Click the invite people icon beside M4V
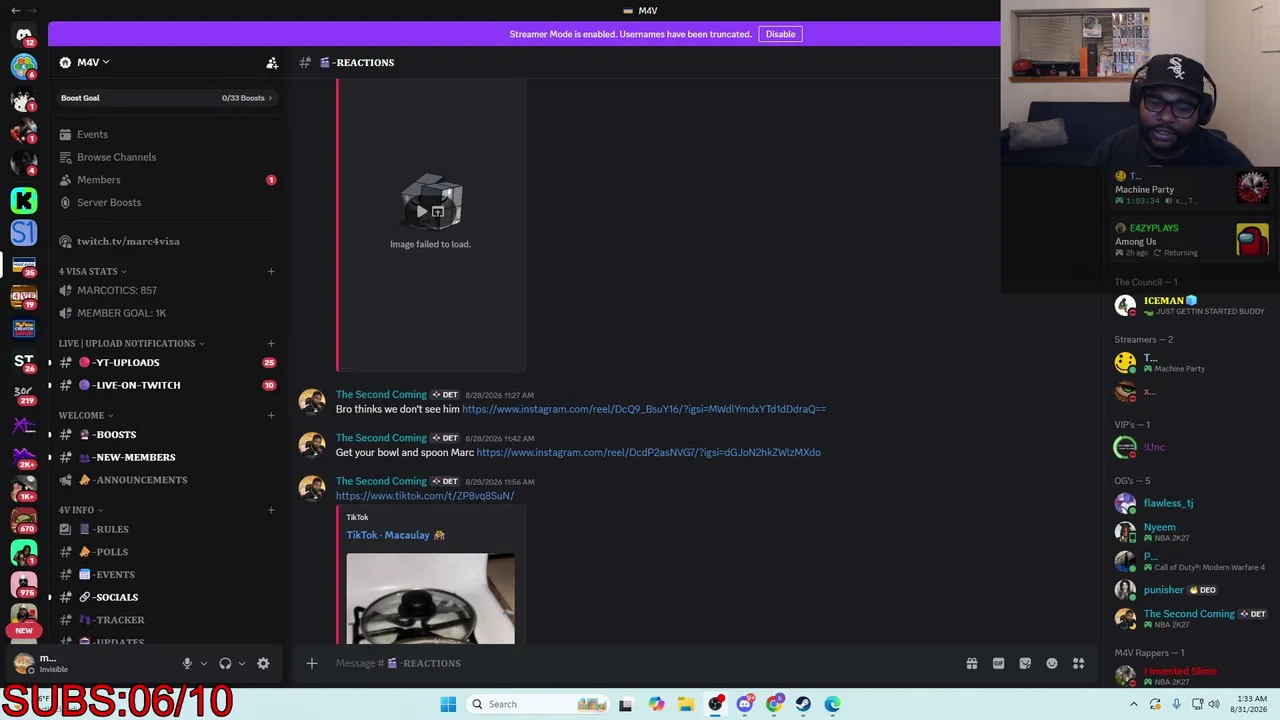The image size is (1280, 720). click(x=272, y=62)
